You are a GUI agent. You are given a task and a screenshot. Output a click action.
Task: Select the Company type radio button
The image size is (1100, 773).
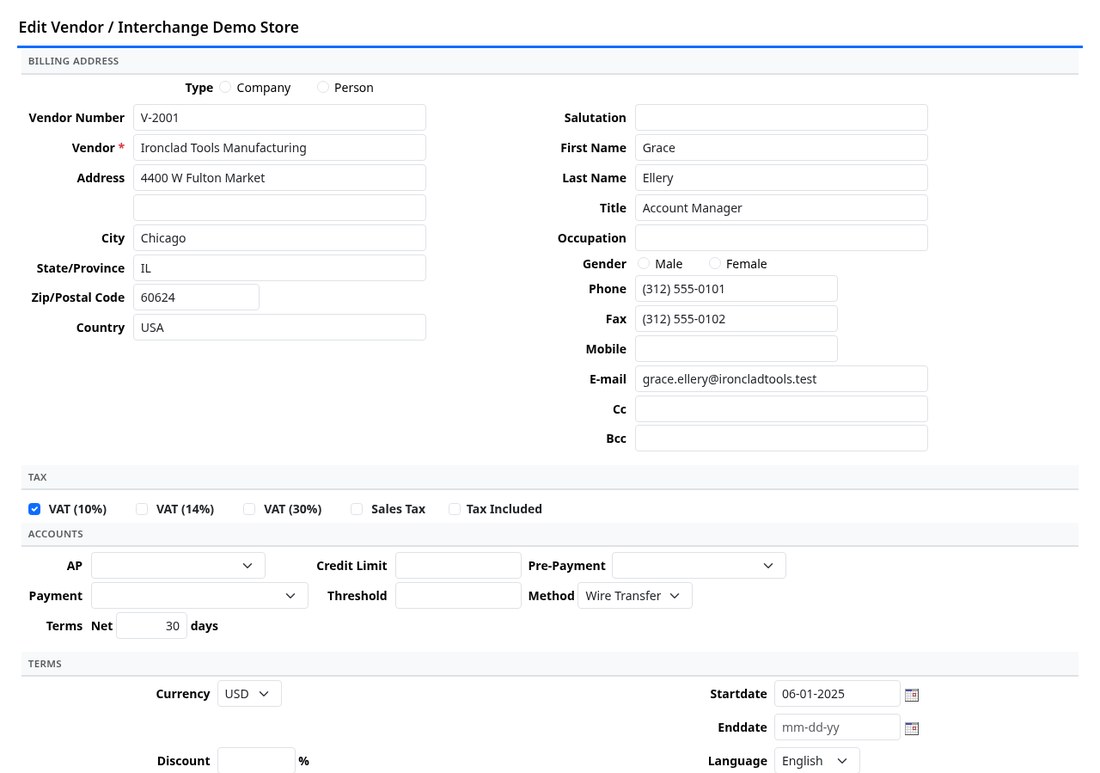225,87
